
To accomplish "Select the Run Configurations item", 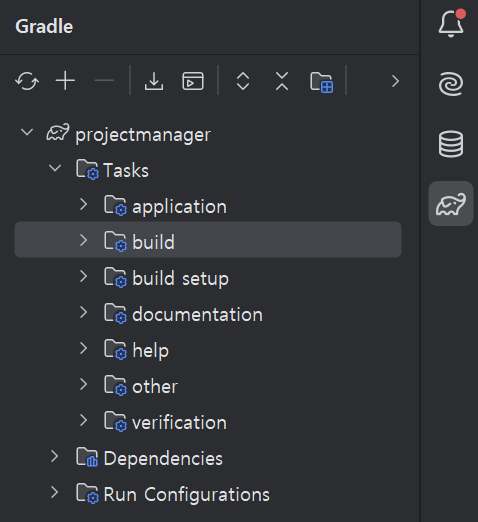I will (186, 495).
